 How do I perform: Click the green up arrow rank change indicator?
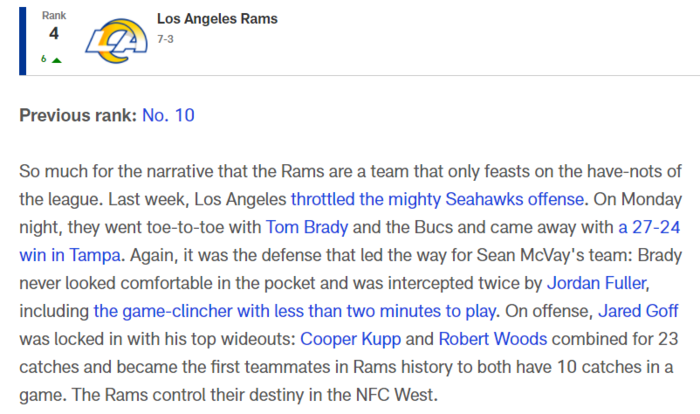57,60
